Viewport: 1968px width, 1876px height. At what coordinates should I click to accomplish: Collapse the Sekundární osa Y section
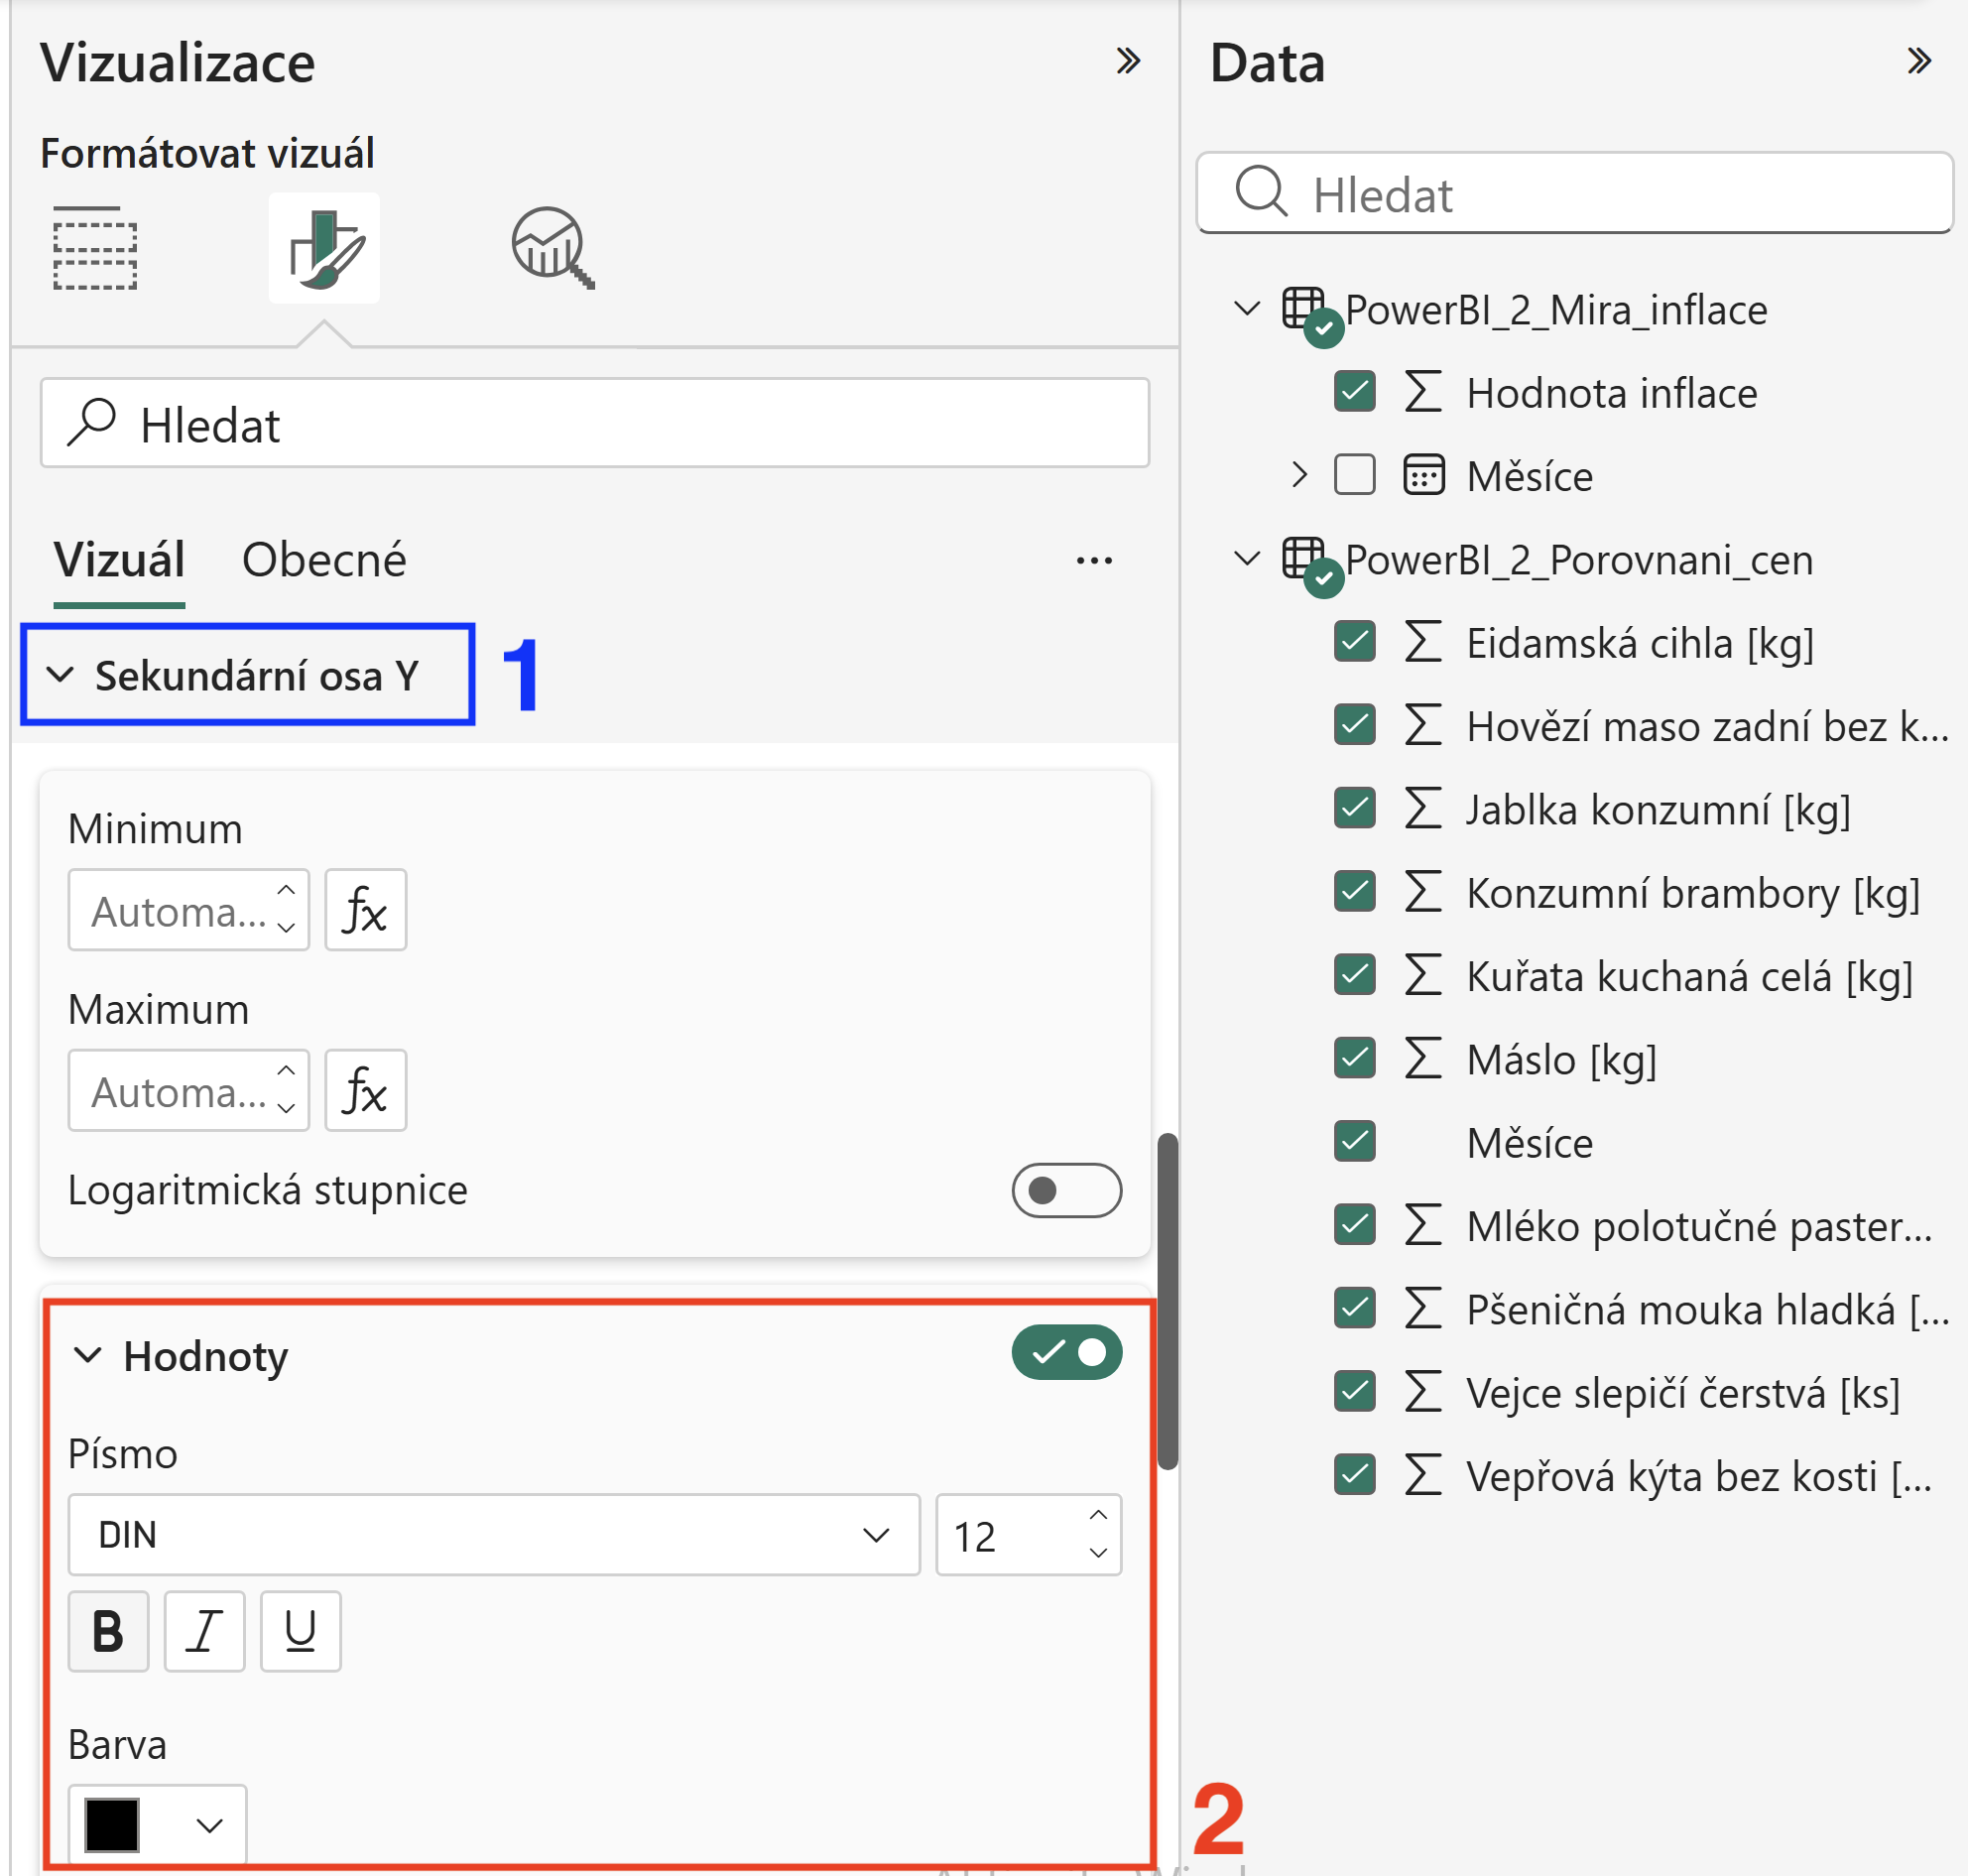point(60,675)
